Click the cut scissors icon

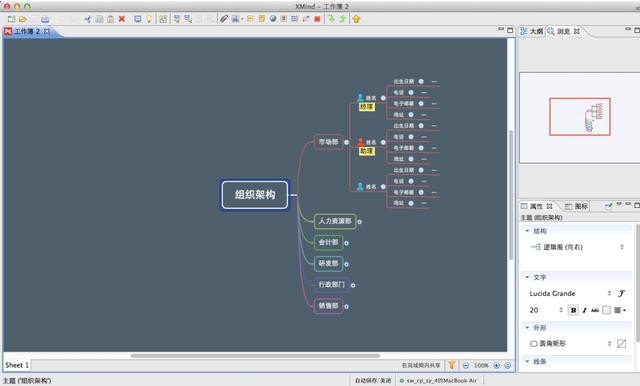[88, 19]
